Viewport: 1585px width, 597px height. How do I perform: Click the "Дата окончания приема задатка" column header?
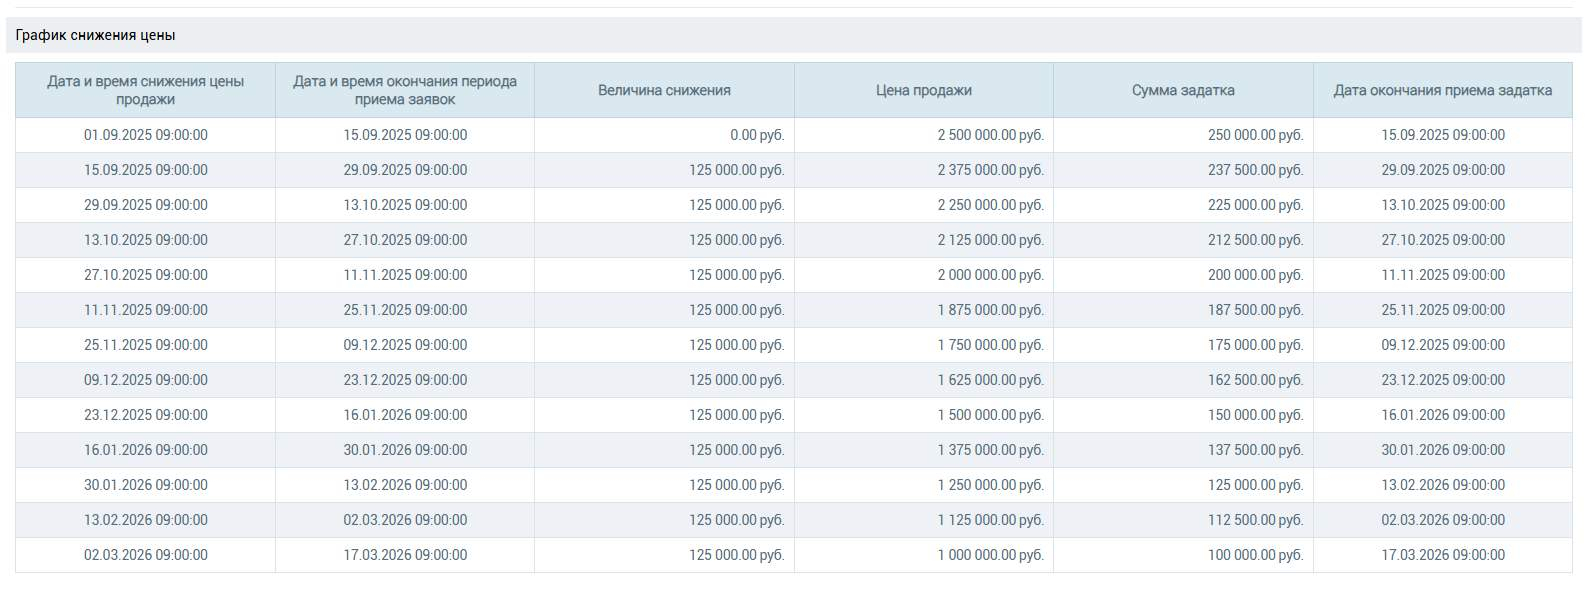pyautogui.click(x=1442, y=90)
